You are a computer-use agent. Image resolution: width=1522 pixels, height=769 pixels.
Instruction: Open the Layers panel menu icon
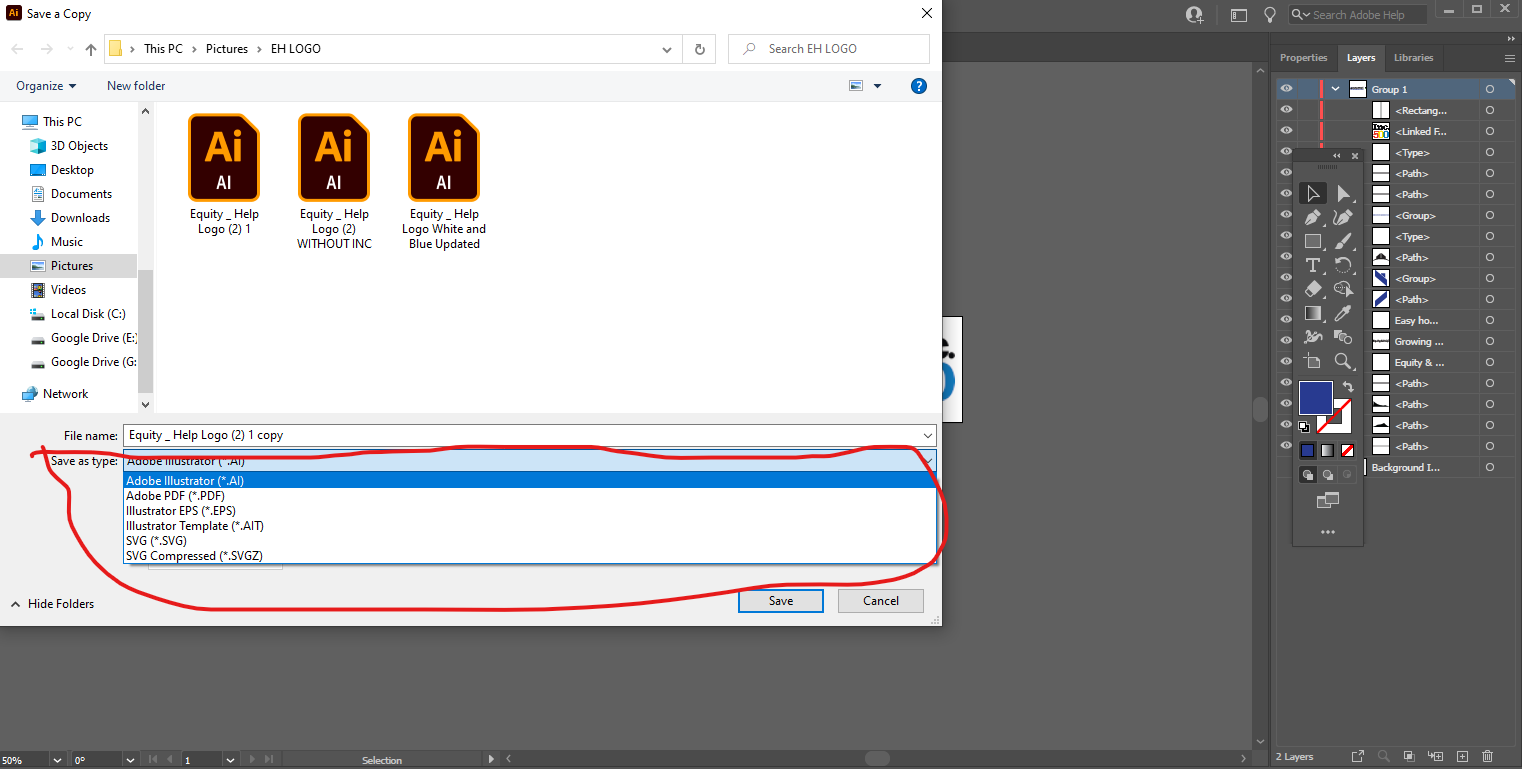tap(1510, 58)
